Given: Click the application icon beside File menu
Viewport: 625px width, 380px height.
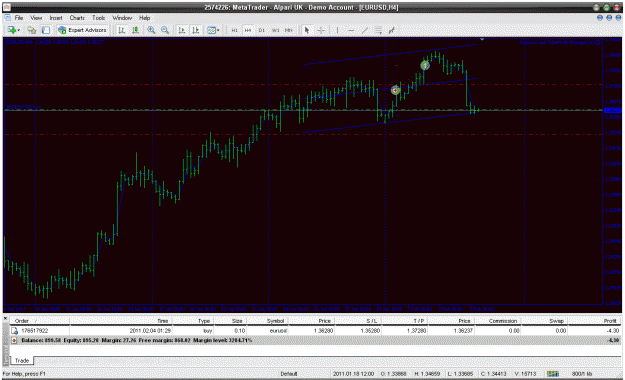Looking at the screenshot, I should (7, 18).
